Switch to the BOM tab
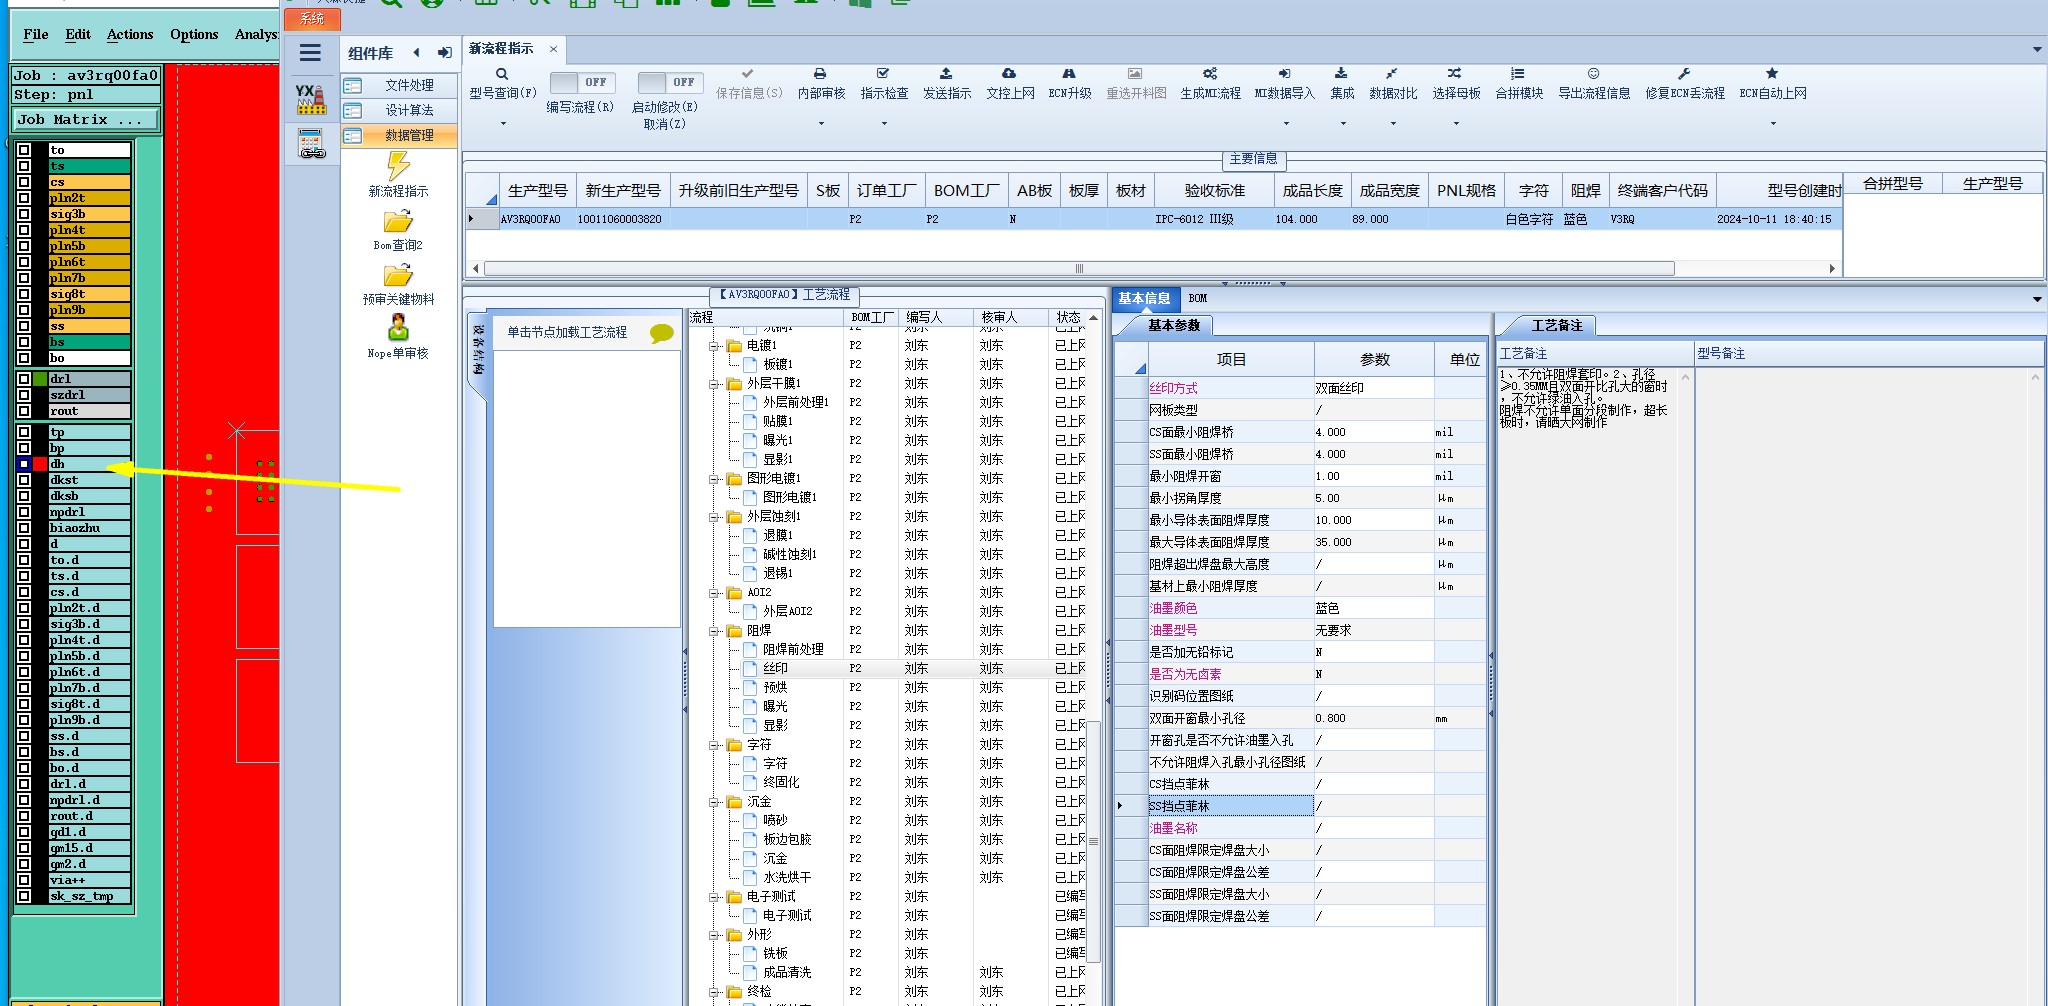 pos(1198,298)
